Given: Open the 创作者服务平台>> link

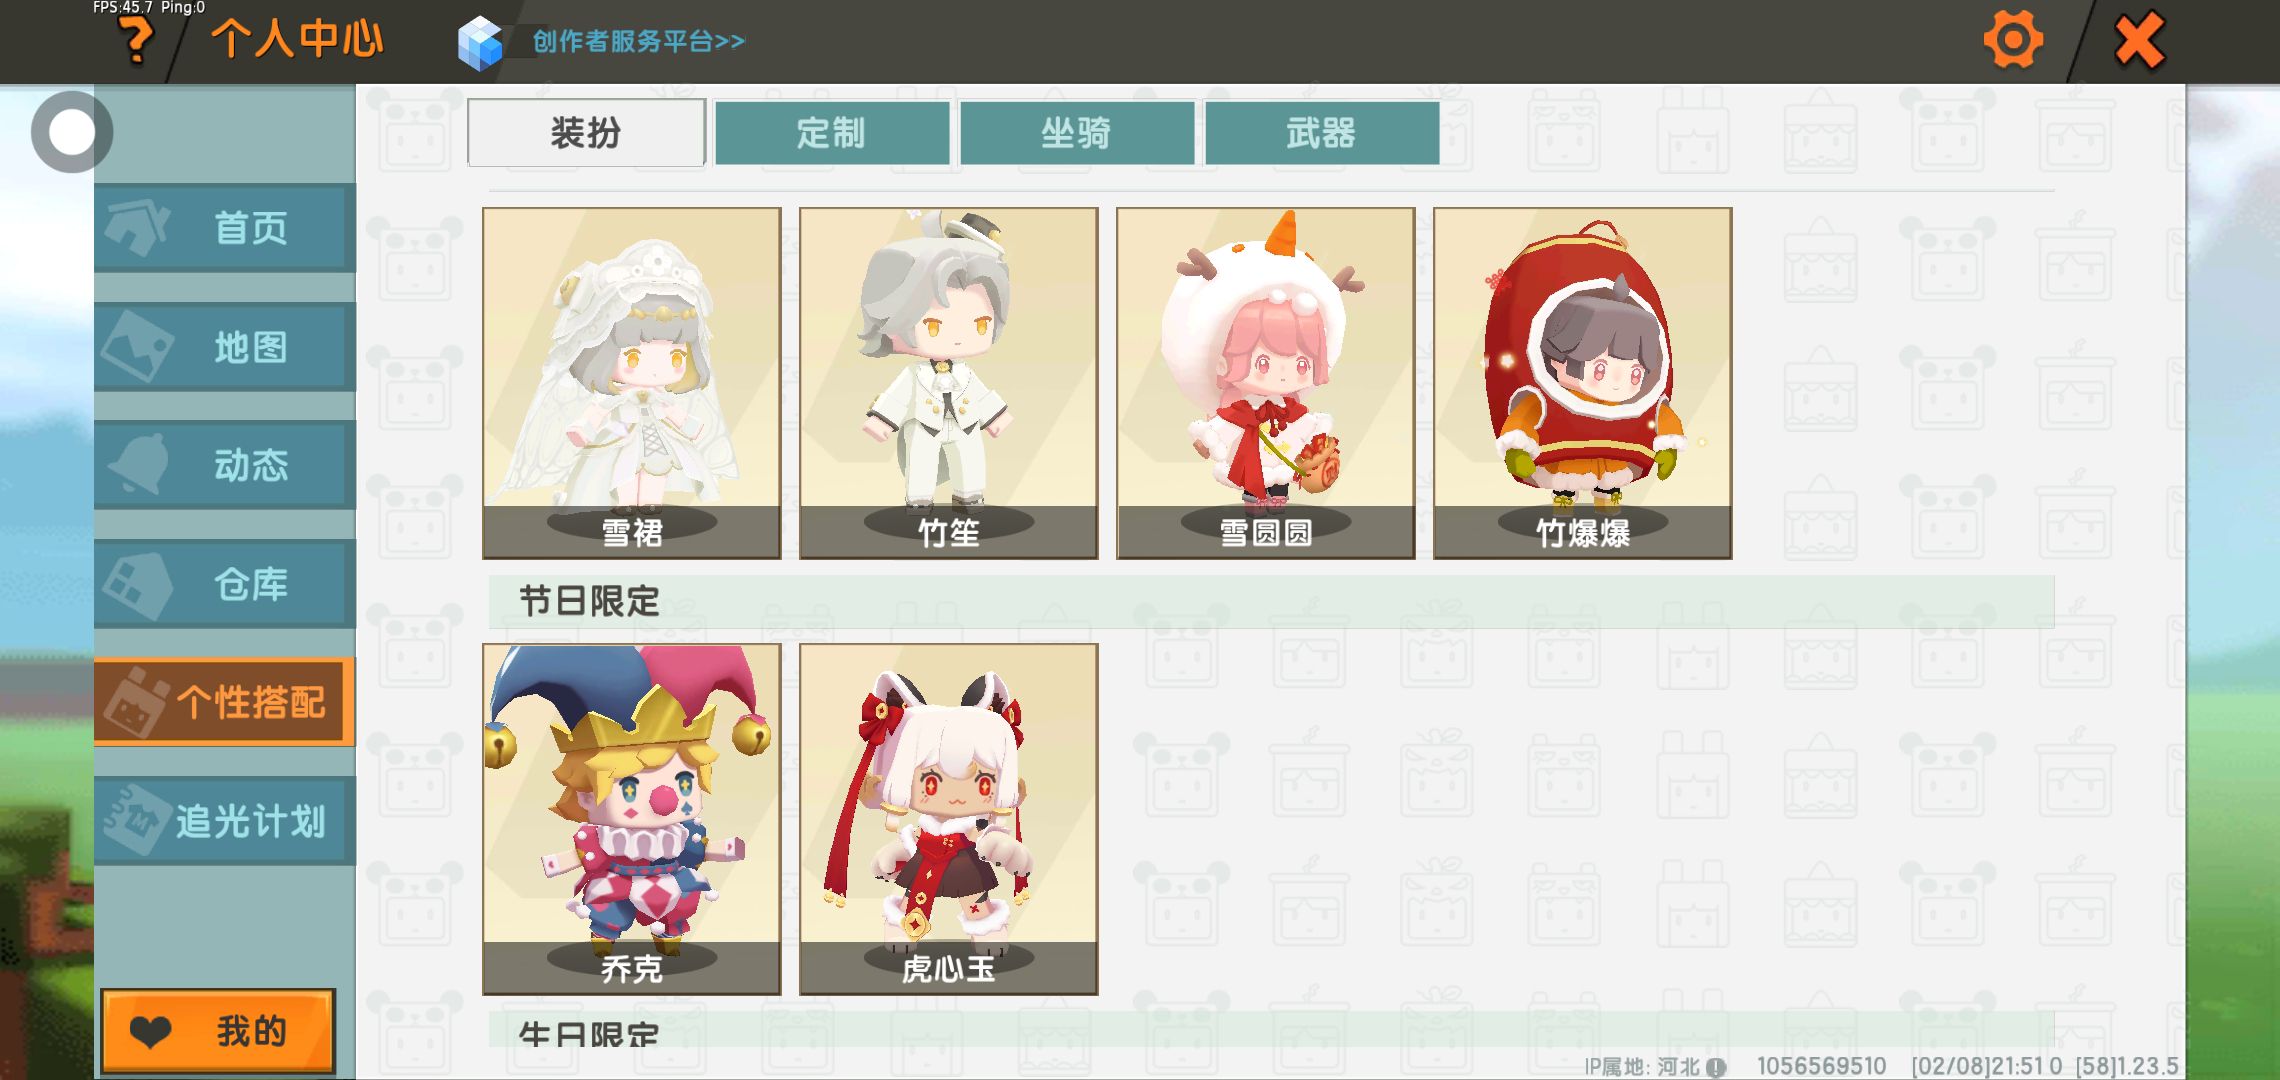Looking at the screenshot, I should (x=638, y=41).
